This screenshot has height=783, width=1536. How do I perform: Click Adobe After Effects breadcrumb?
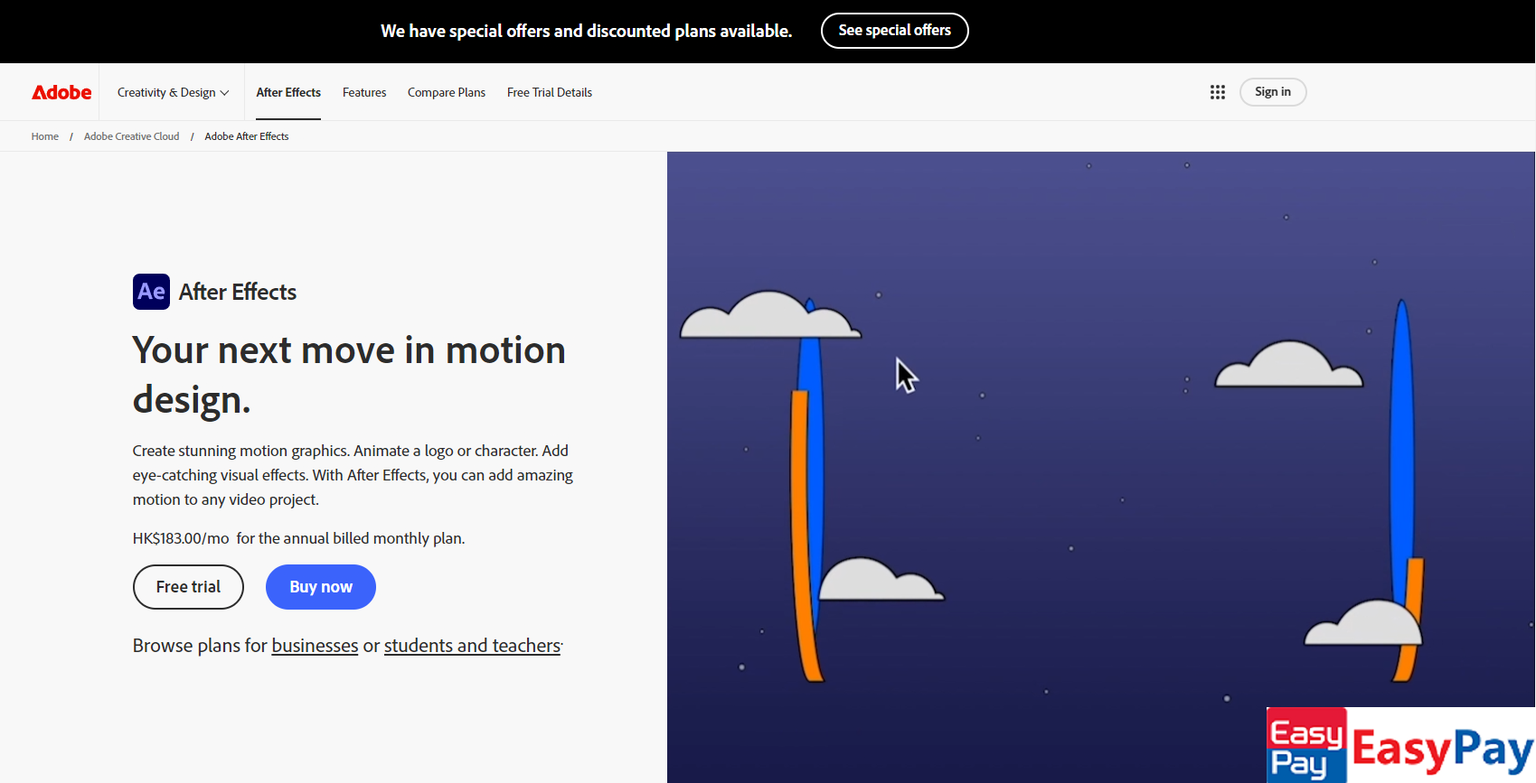247,136
